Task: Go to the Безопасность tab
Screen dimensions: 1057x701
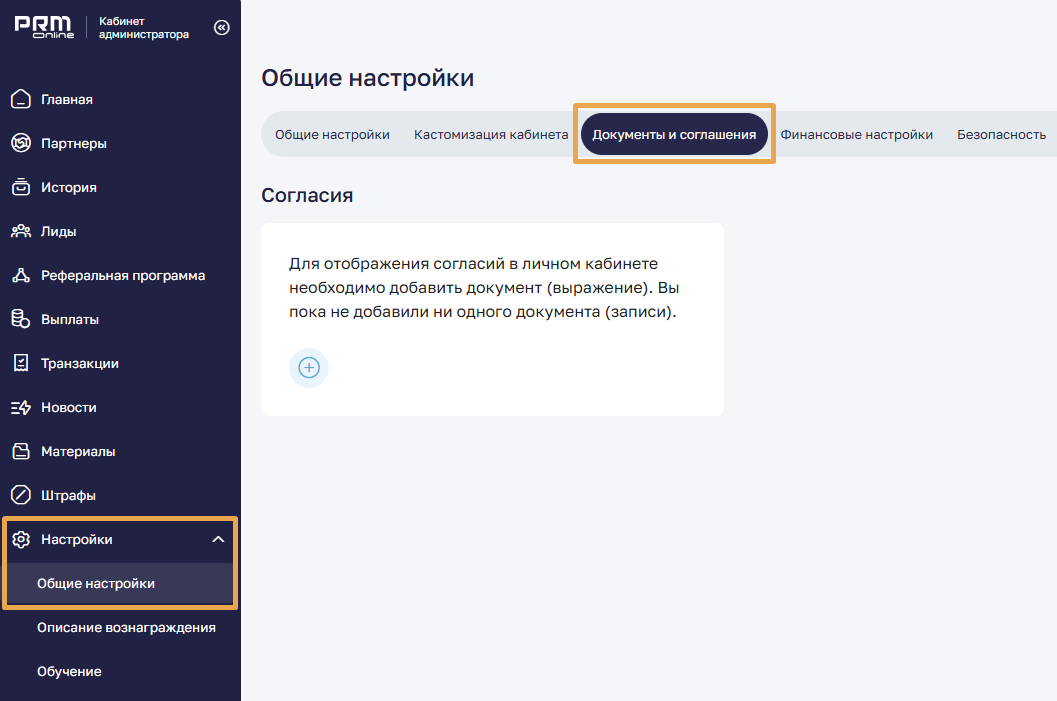Action: tap(1001, 135)
